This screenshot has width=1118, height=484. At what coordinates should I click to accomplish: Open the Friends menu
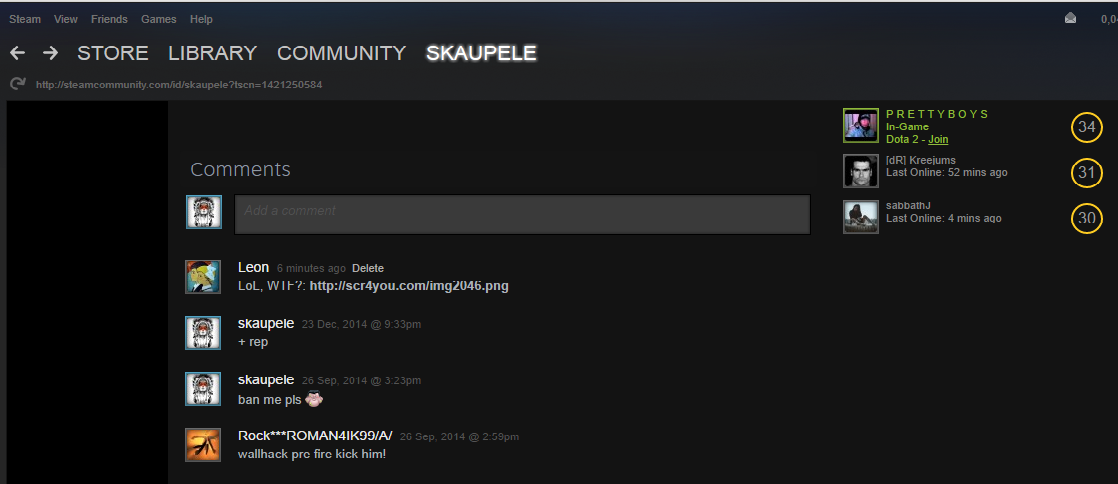coord(109,19)
